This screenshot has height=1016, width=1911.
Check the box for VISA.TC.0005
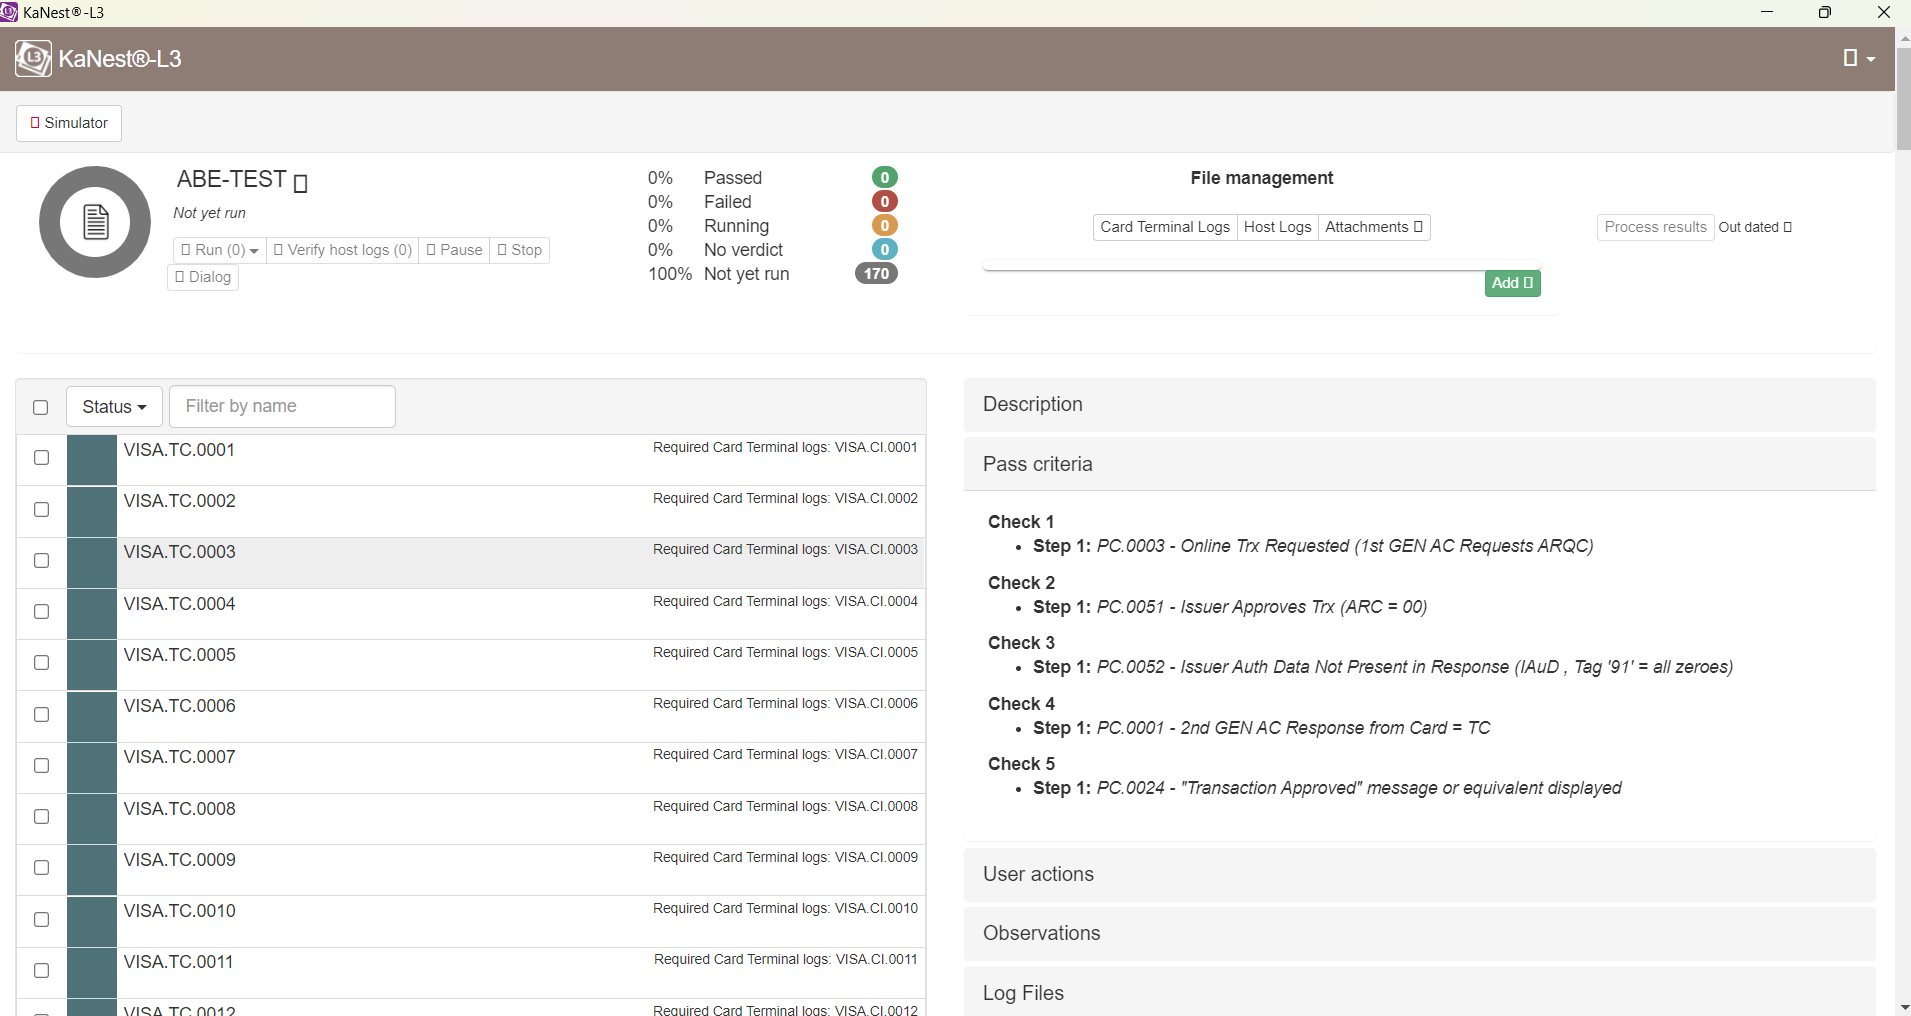tap(41, 663)
